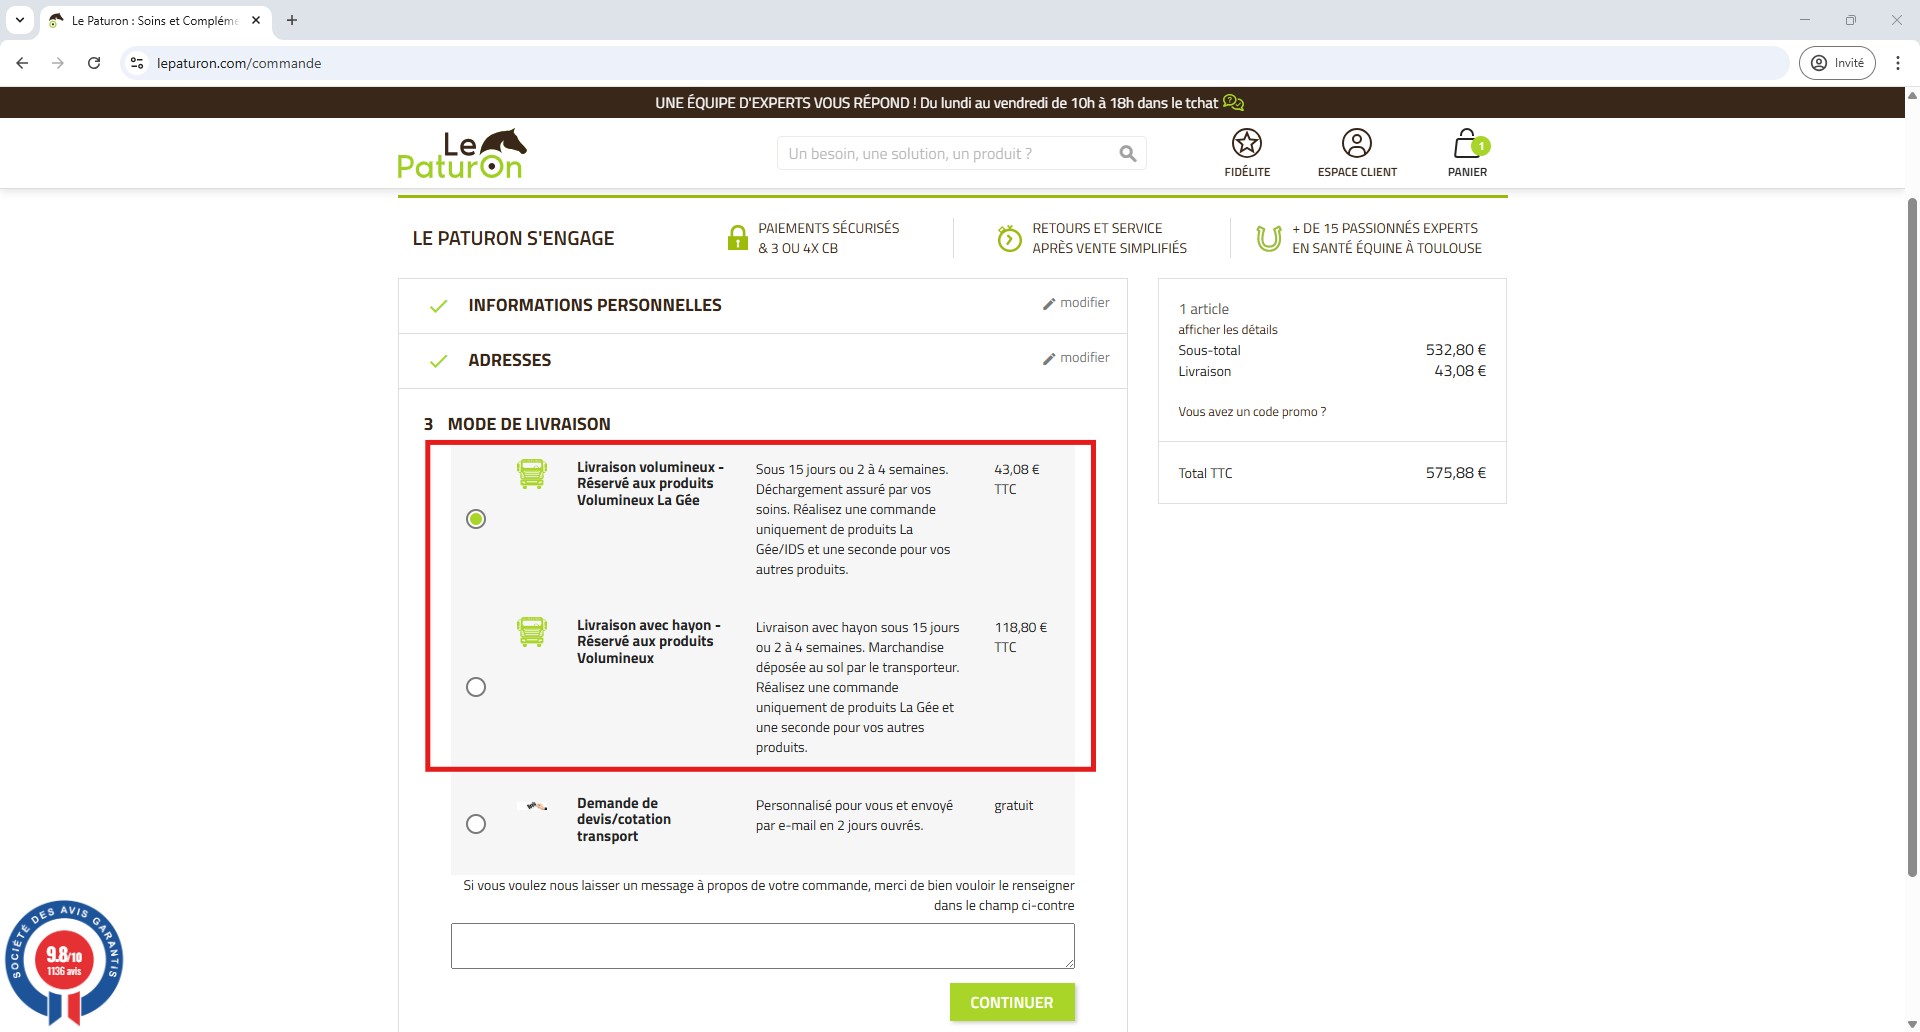Select Livraison volumineux La Gée radio option

476,519
